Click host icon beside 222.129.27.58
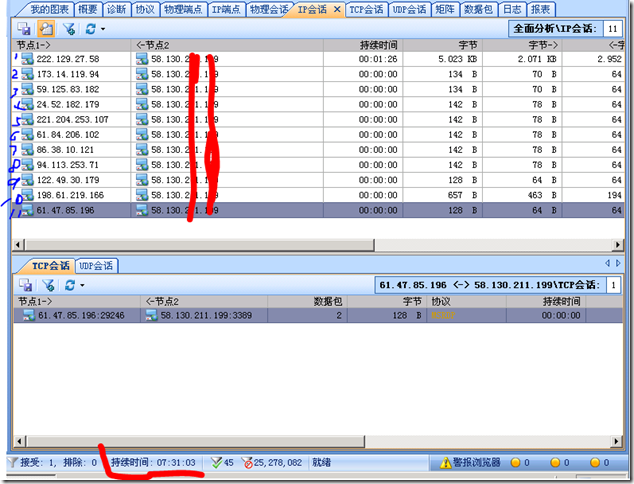634x484 pixels. 27,59
